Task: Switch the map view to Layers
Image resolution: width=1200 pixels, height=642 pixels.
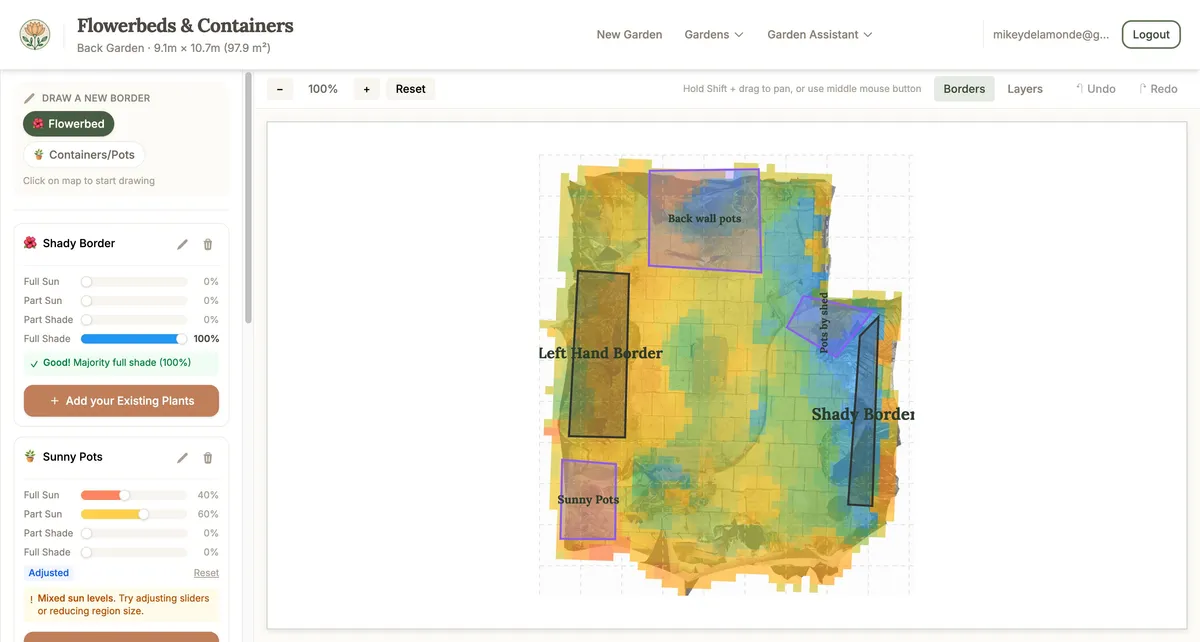Action: [1024, 88]
